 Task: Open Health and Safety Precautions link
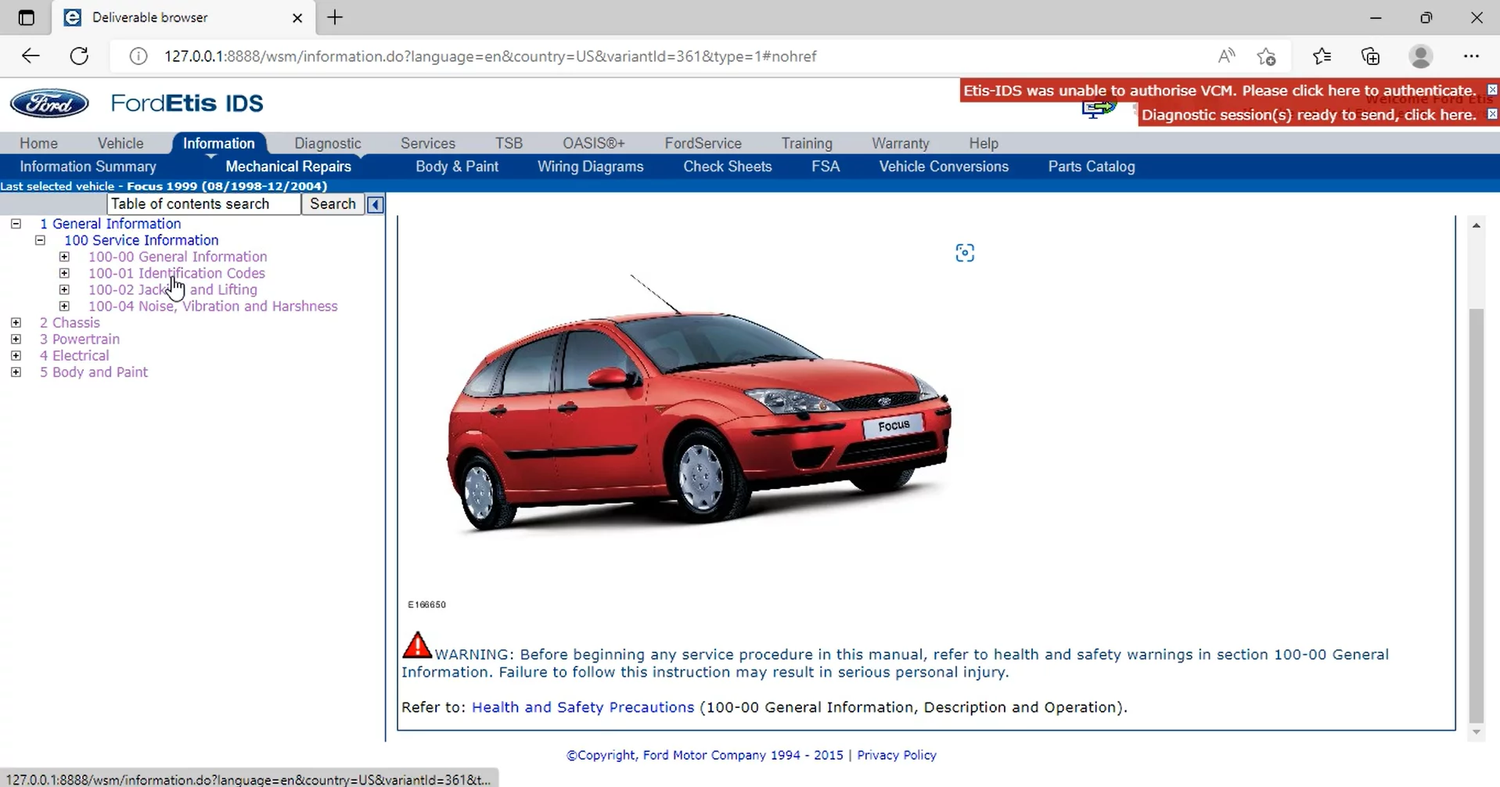point(582,707)
